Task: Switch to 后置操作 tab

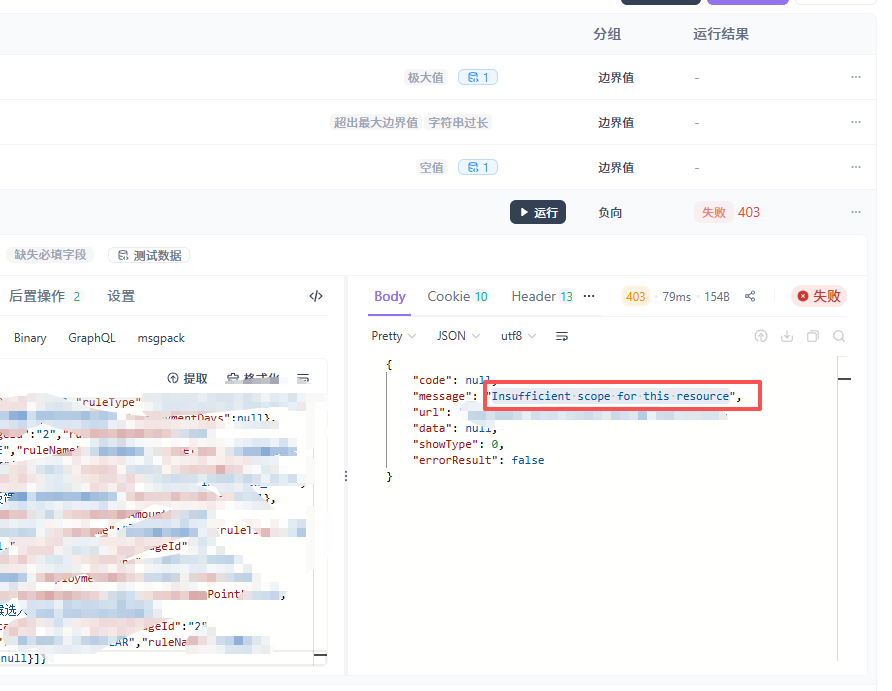Action: 46,296
